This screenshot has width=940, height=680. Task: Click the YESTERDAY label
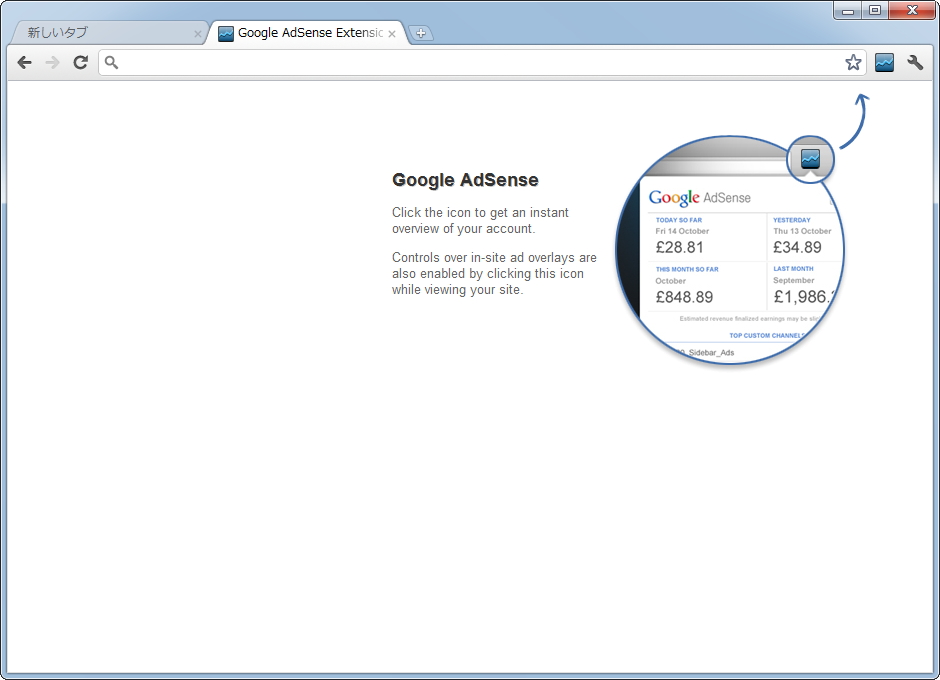[x=791, y=220]
